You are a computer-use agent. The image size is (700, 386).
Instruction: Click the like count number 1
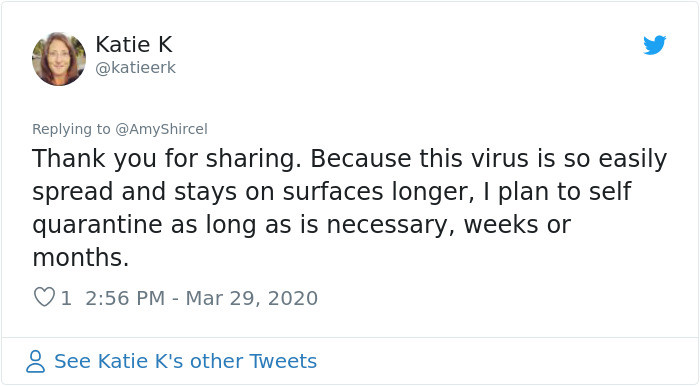click(x=66, y=298)
